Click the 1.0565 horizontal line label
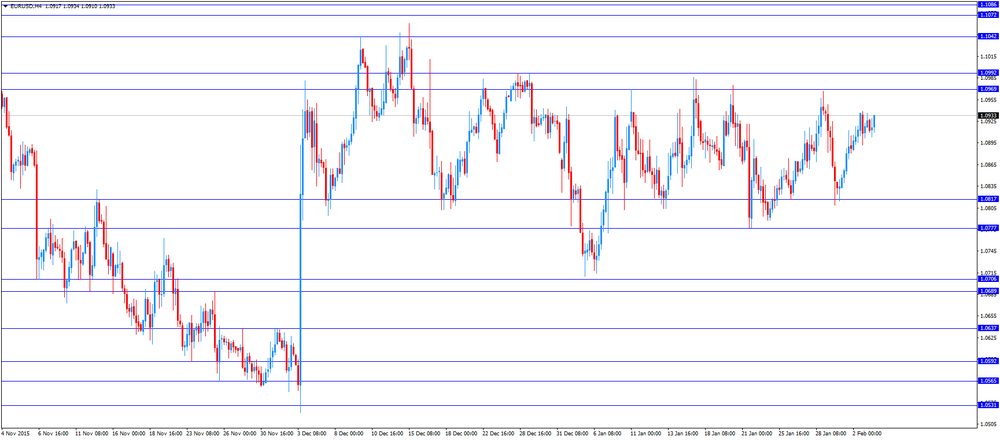1000x440 pixels. [987, 380]
